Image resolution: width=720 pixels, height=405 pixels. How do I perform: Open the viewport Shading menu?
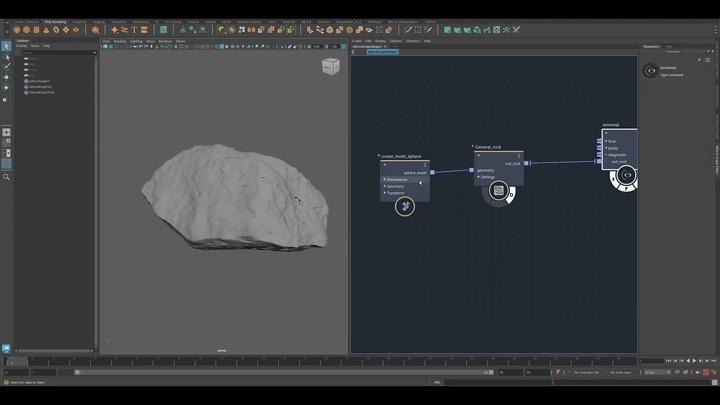pos(120,41)
